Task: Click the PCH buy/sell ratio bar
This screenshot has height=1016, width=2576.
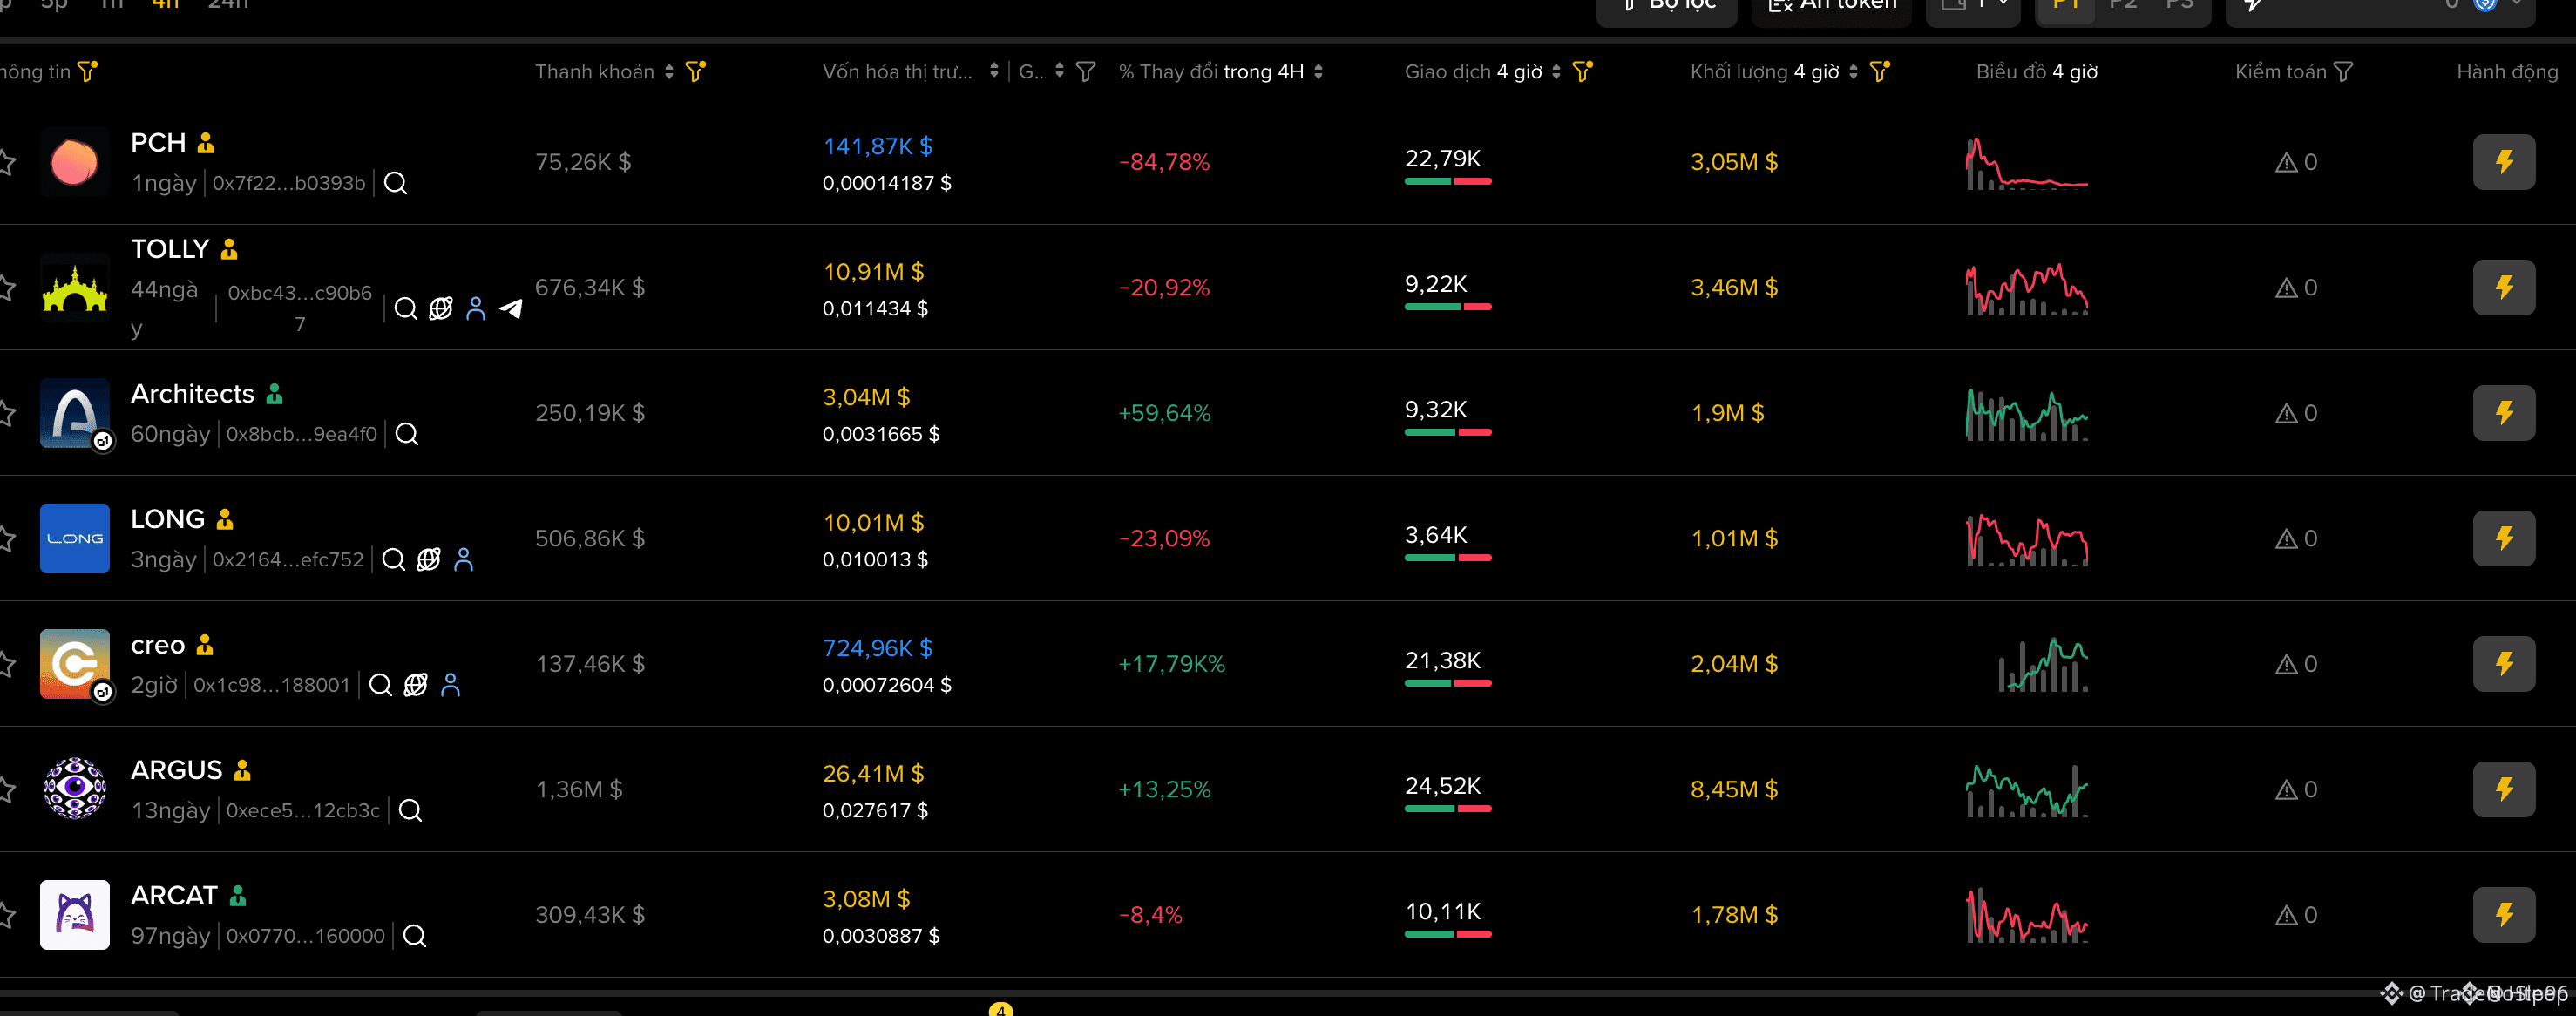Action: [1448, 182]
